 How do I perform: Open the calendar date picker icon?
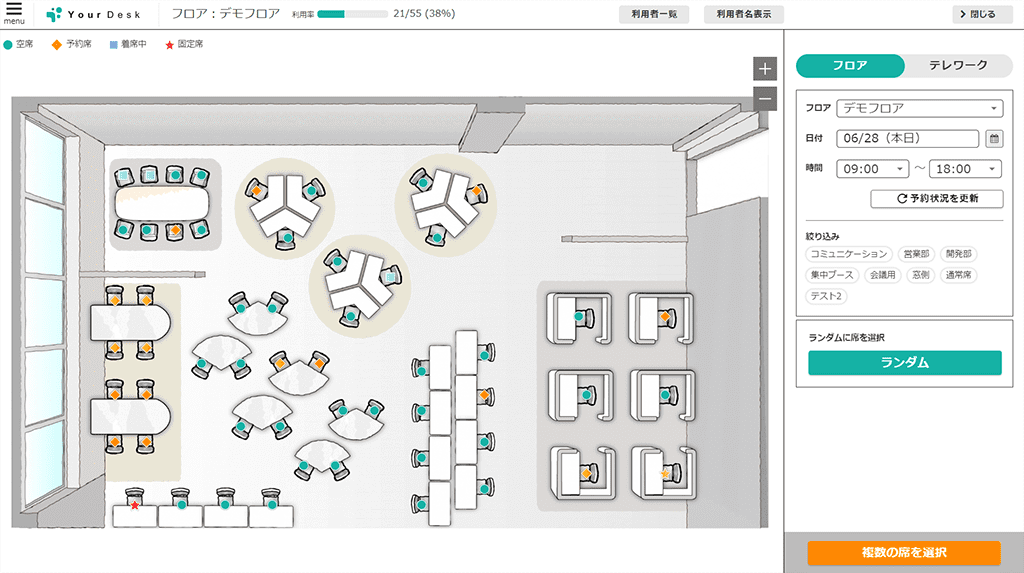coord(994,139)
